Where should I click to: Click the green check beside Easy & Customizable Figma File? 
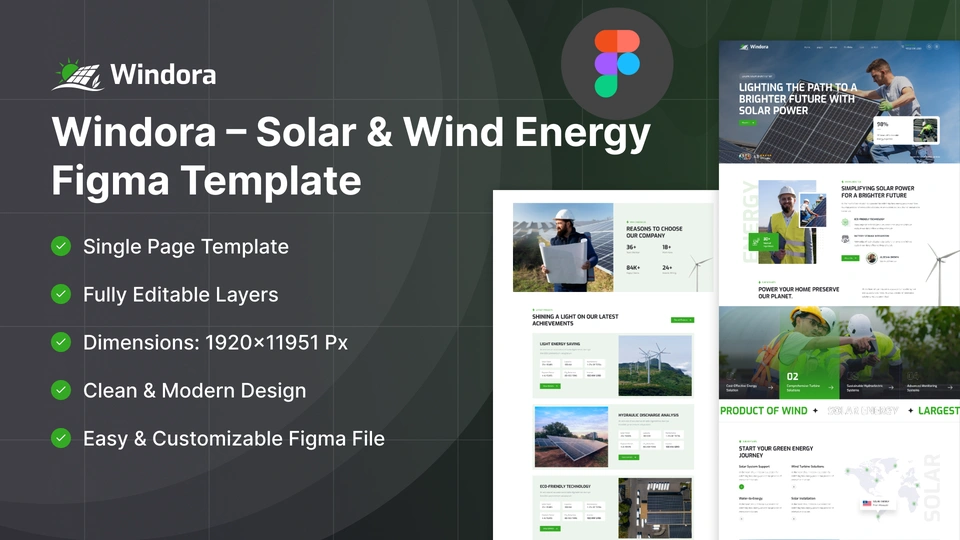pos(61,438)
